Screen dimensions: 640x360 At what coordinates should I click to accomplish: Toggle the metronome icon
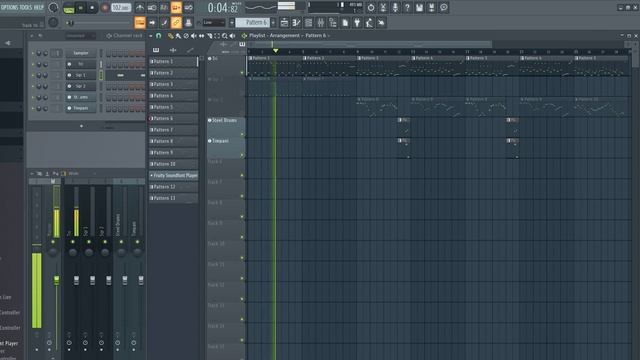point(140,7)
